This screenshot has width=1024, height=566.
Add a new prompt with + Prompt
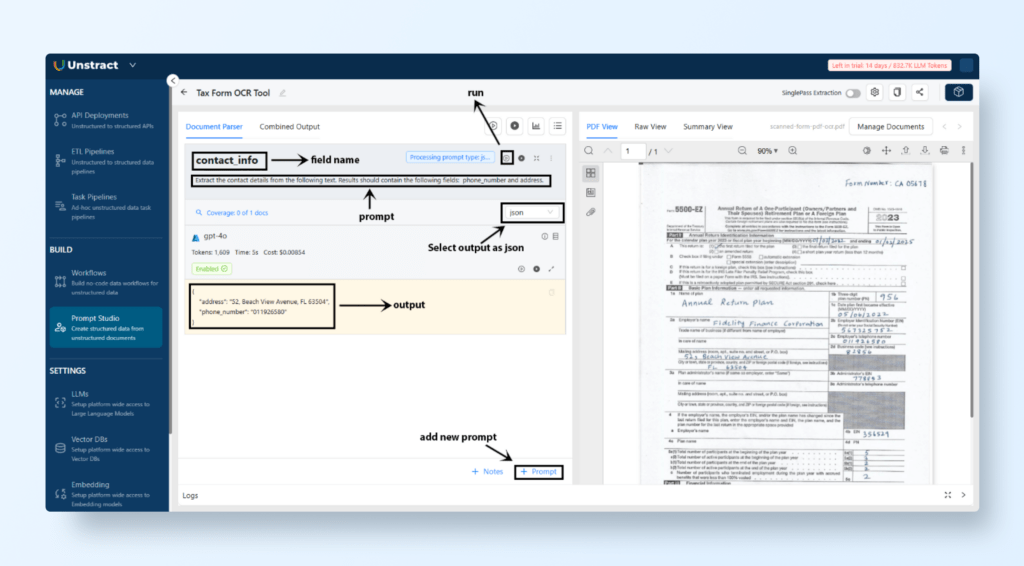[539, 471]
